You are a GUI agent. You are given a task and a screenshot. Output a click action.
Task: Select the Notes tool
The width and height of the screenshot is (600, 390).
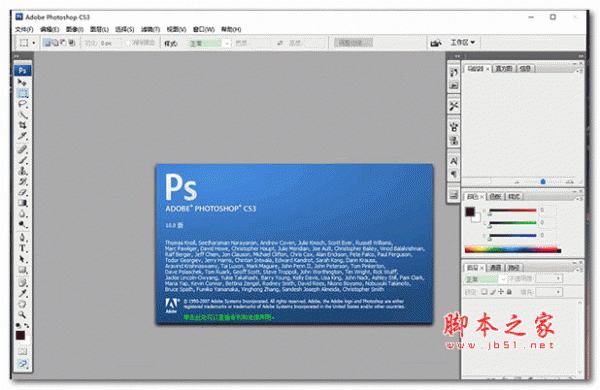point(22,283)
